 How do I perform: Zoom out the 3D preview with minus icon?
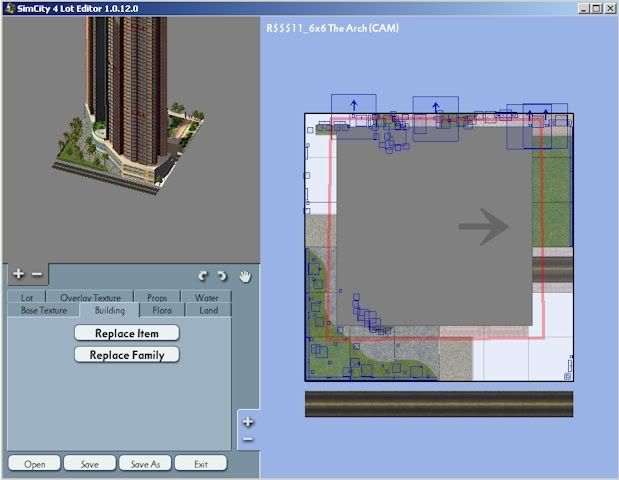tap(37, 274)
